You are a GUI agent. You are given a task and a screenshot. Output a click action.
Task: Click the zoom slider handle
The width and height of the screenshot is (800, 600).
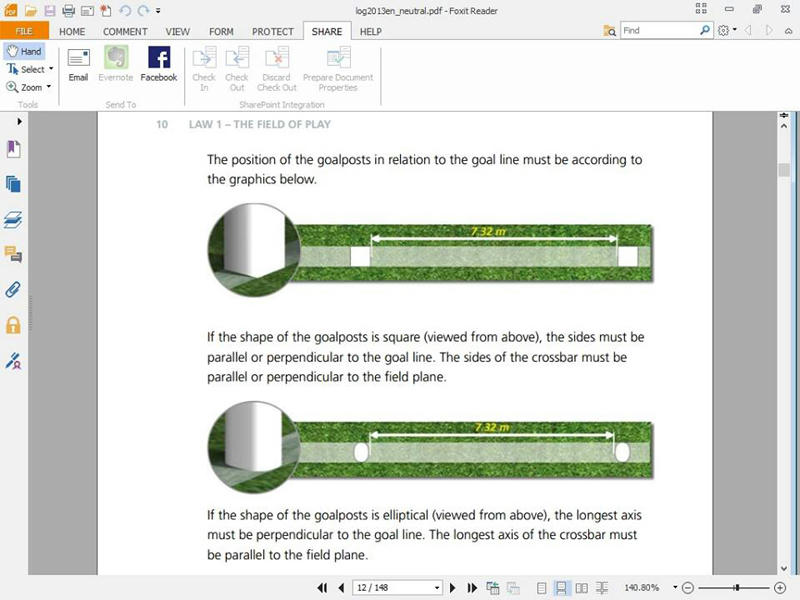[x=737, y=588]
